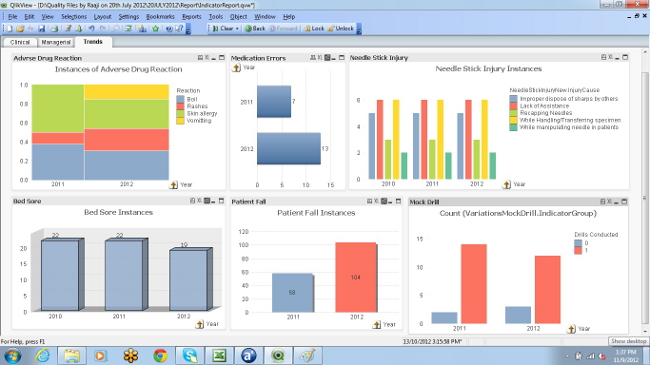This screenshot has height=365, width=650.
Task: Open the Quick Chart wizard icon
Action: point(142,29)
